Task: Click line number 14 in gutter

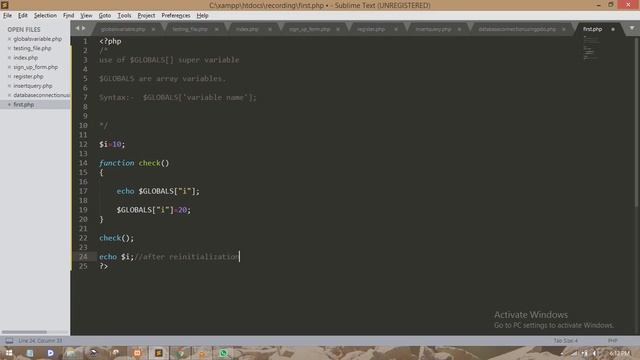Action: coord(83,163)
